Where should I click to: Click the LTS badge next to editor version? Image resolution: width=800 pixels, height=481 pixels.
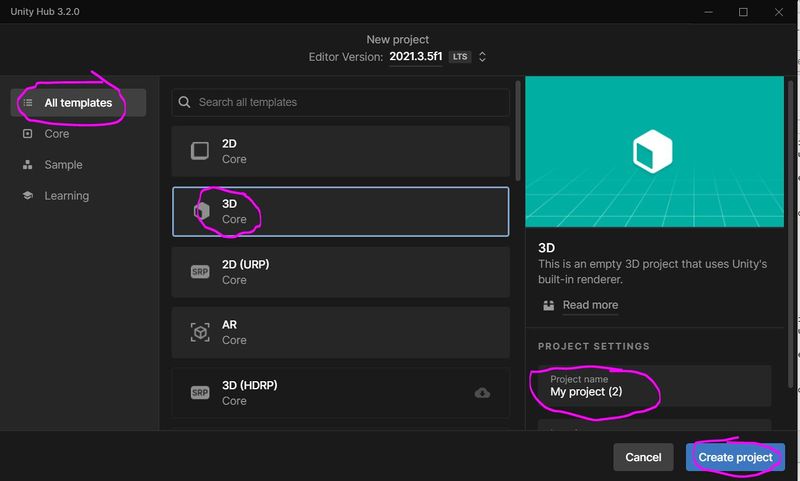[460, 57]
